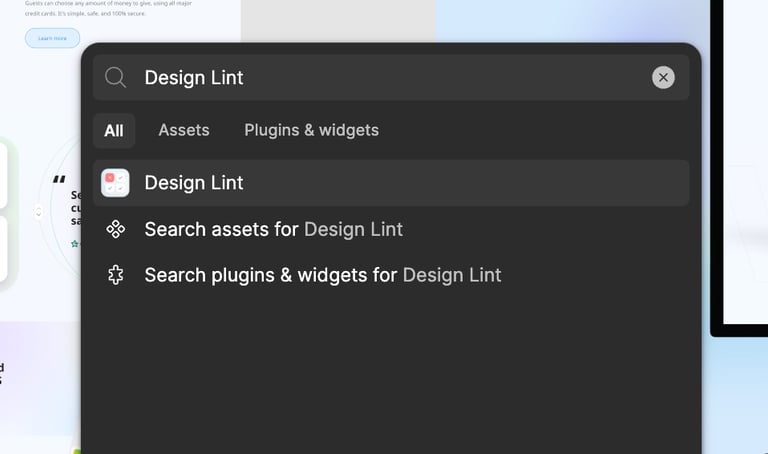Clear the search field with the X button
768x454 pixels.
pos(663,77)
